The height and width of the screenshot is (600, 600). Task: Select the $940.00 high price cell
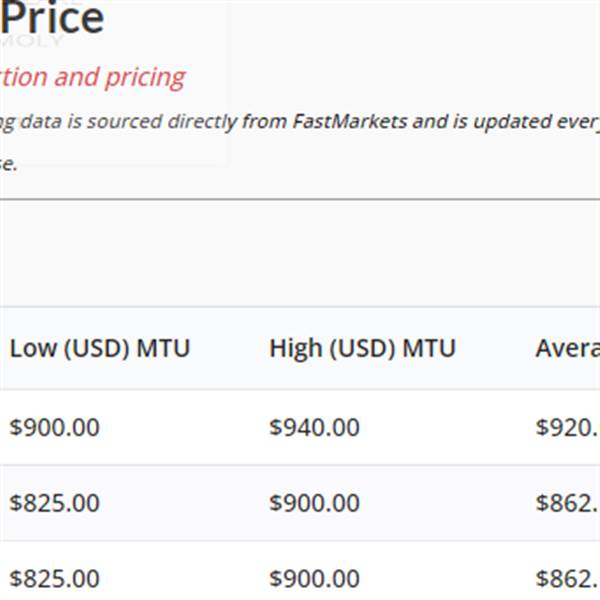314,427
